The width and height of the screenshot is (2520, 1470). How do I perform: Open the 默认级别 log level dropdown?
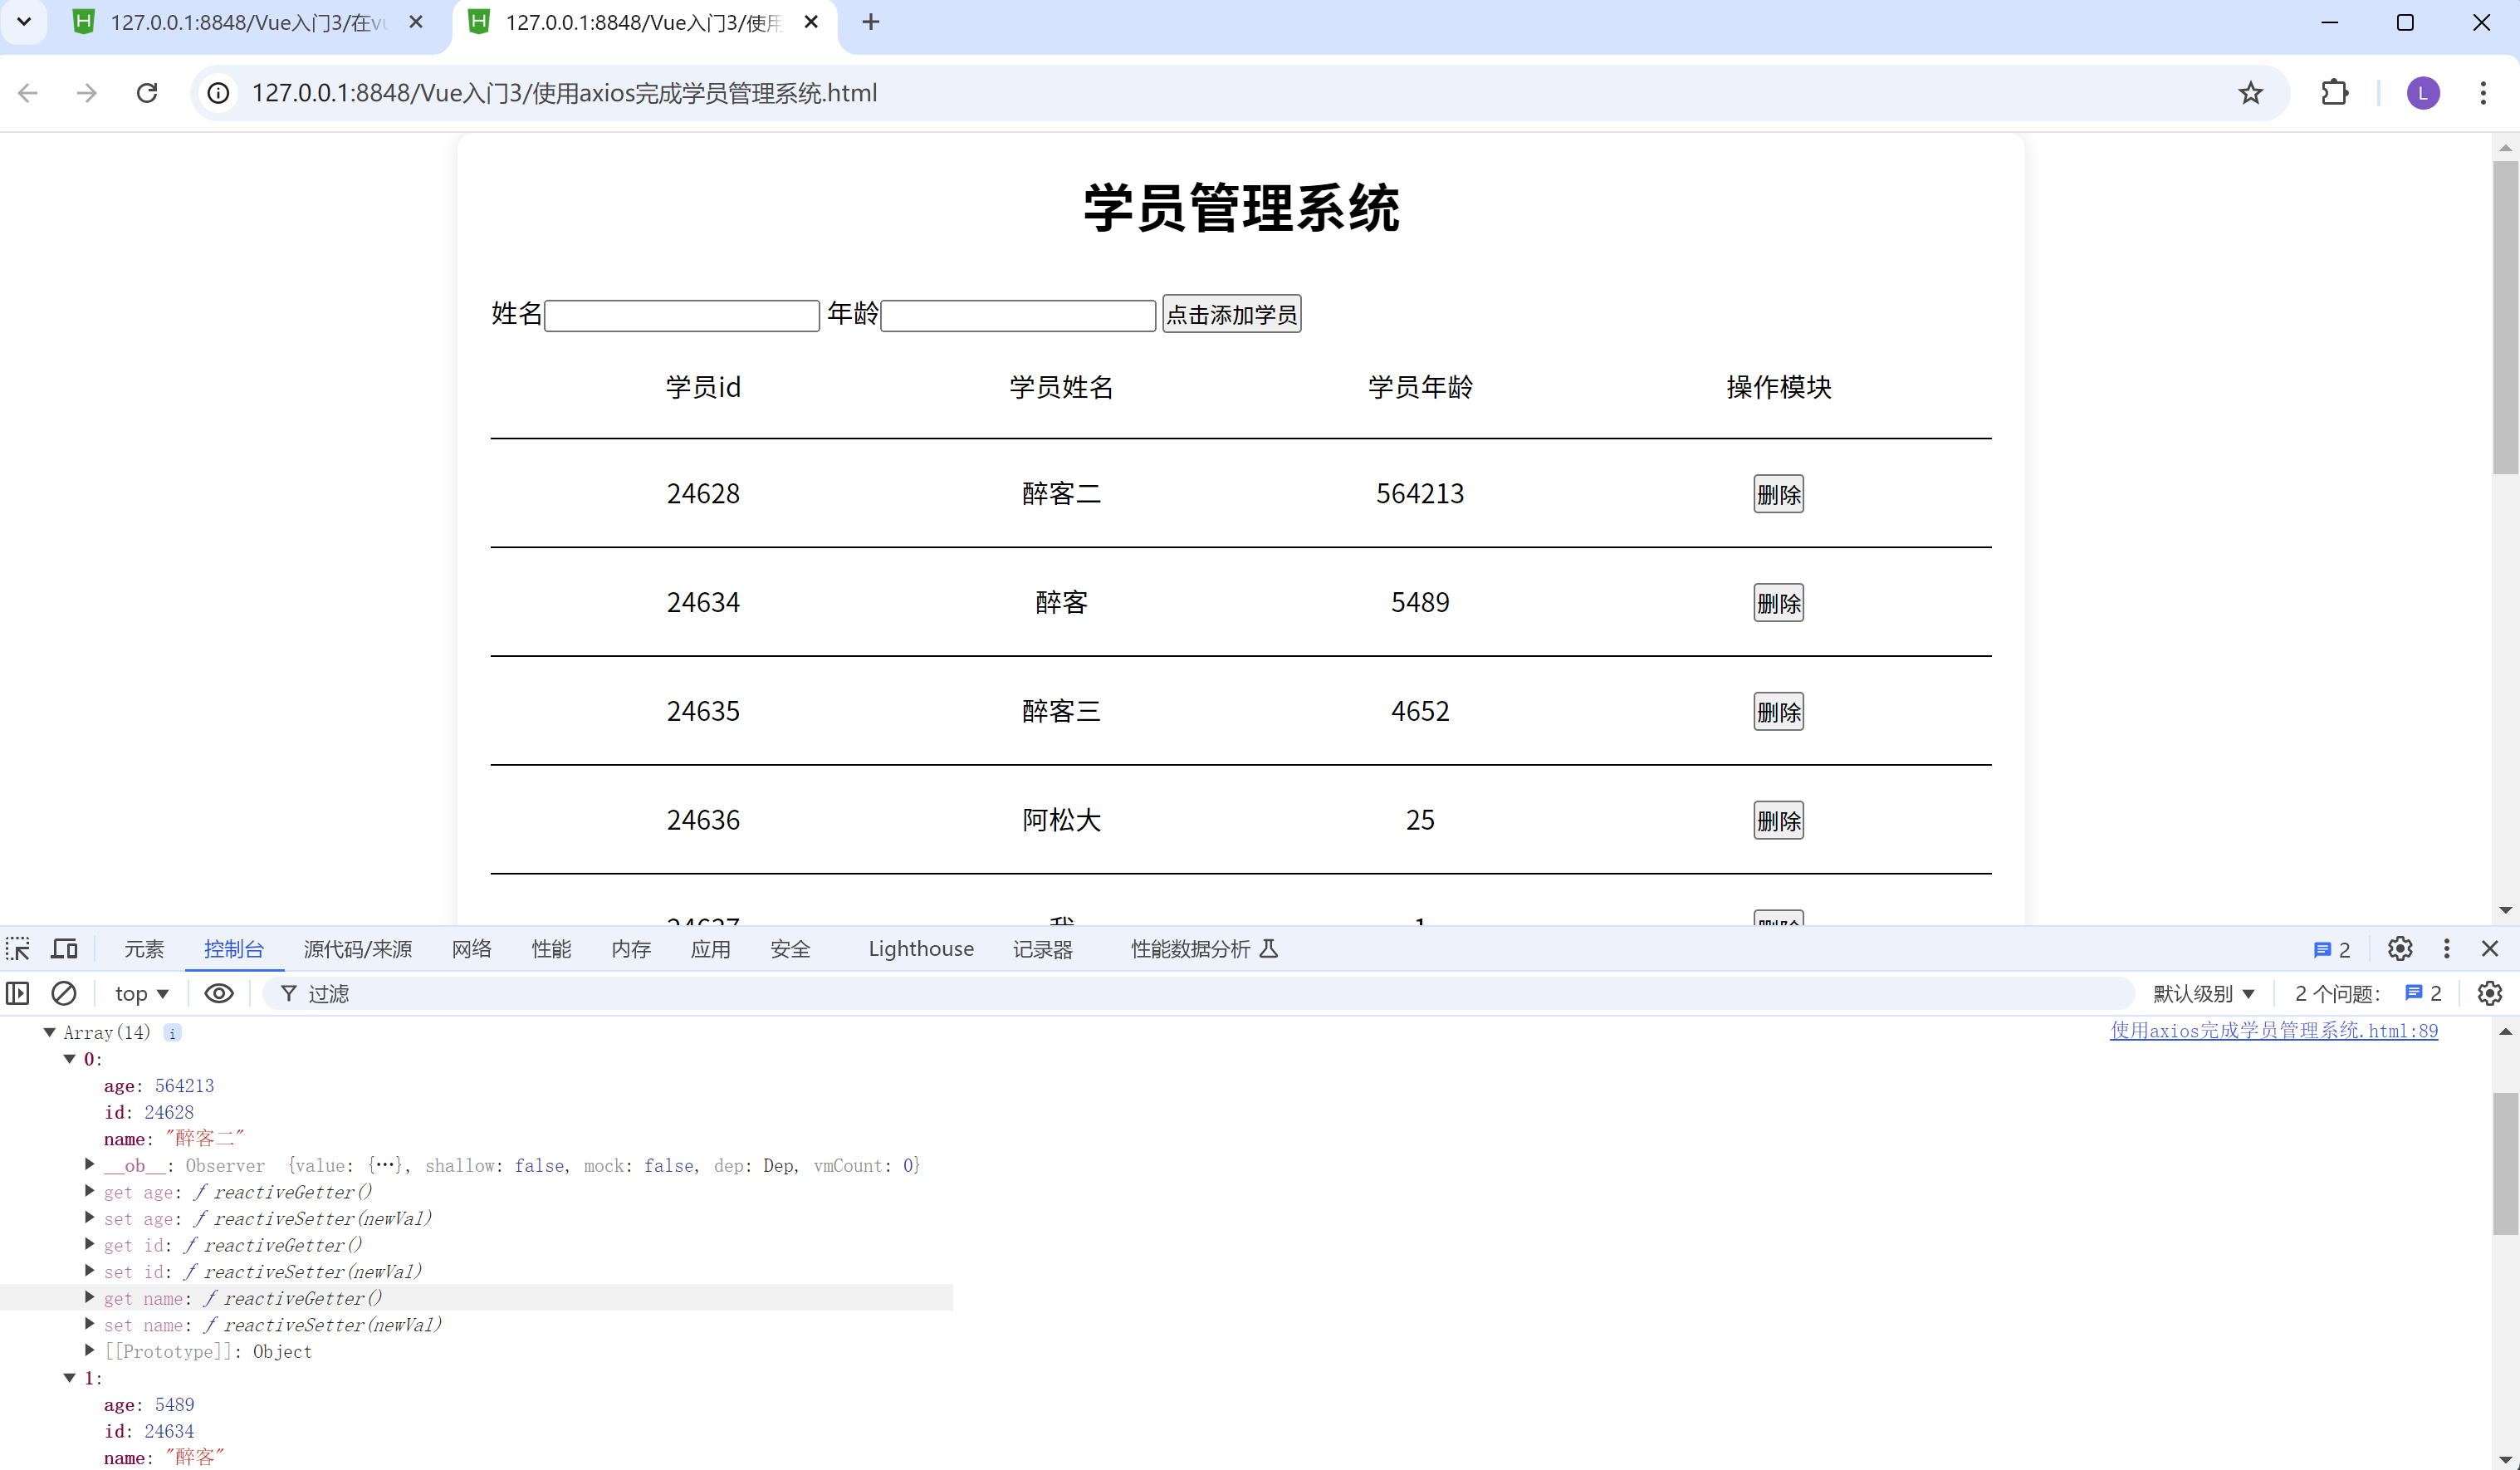[x=2203, y=993]
